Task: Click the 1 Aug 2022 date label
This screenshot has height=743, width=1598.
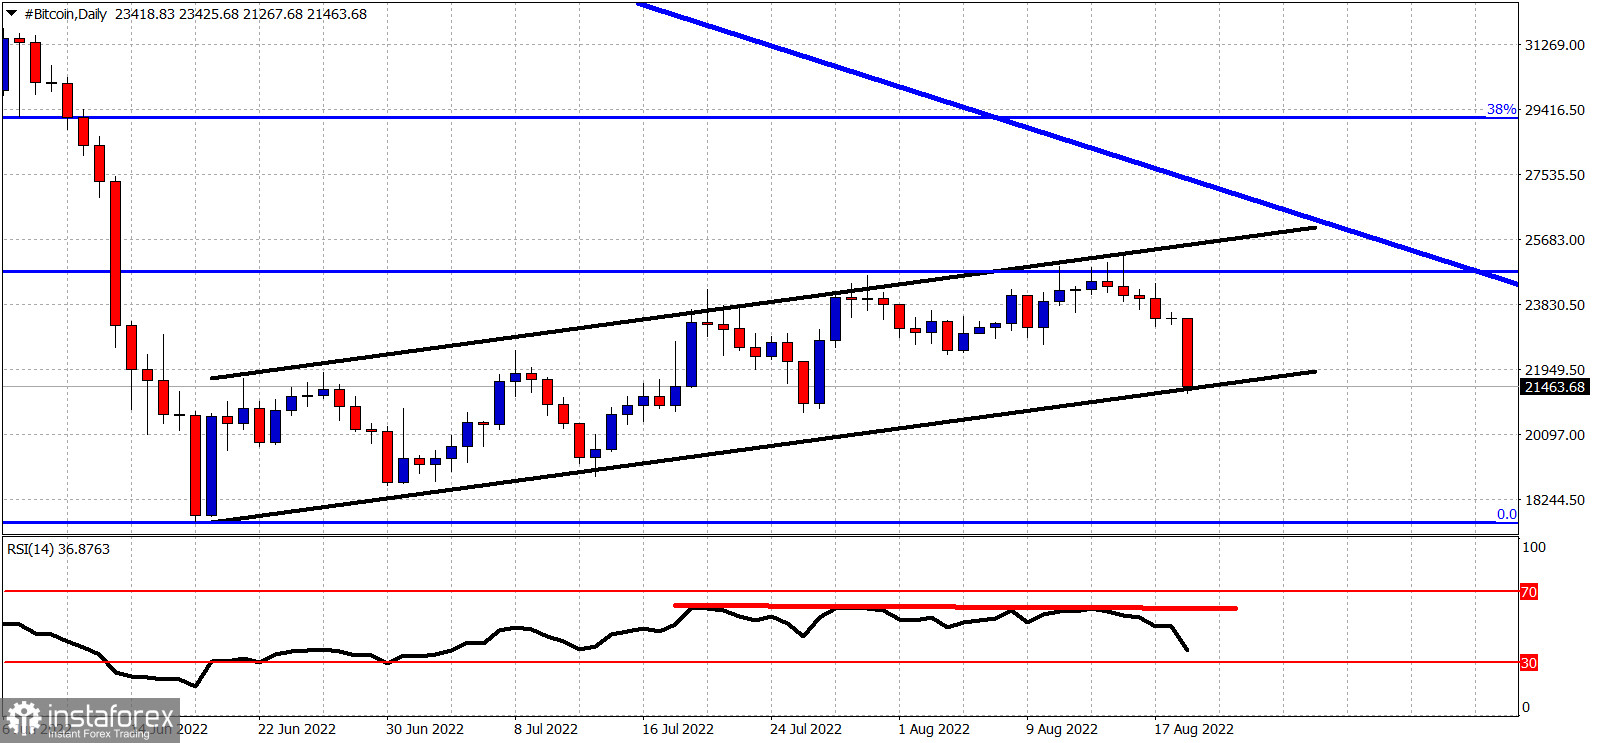Action: click(934, 729)
